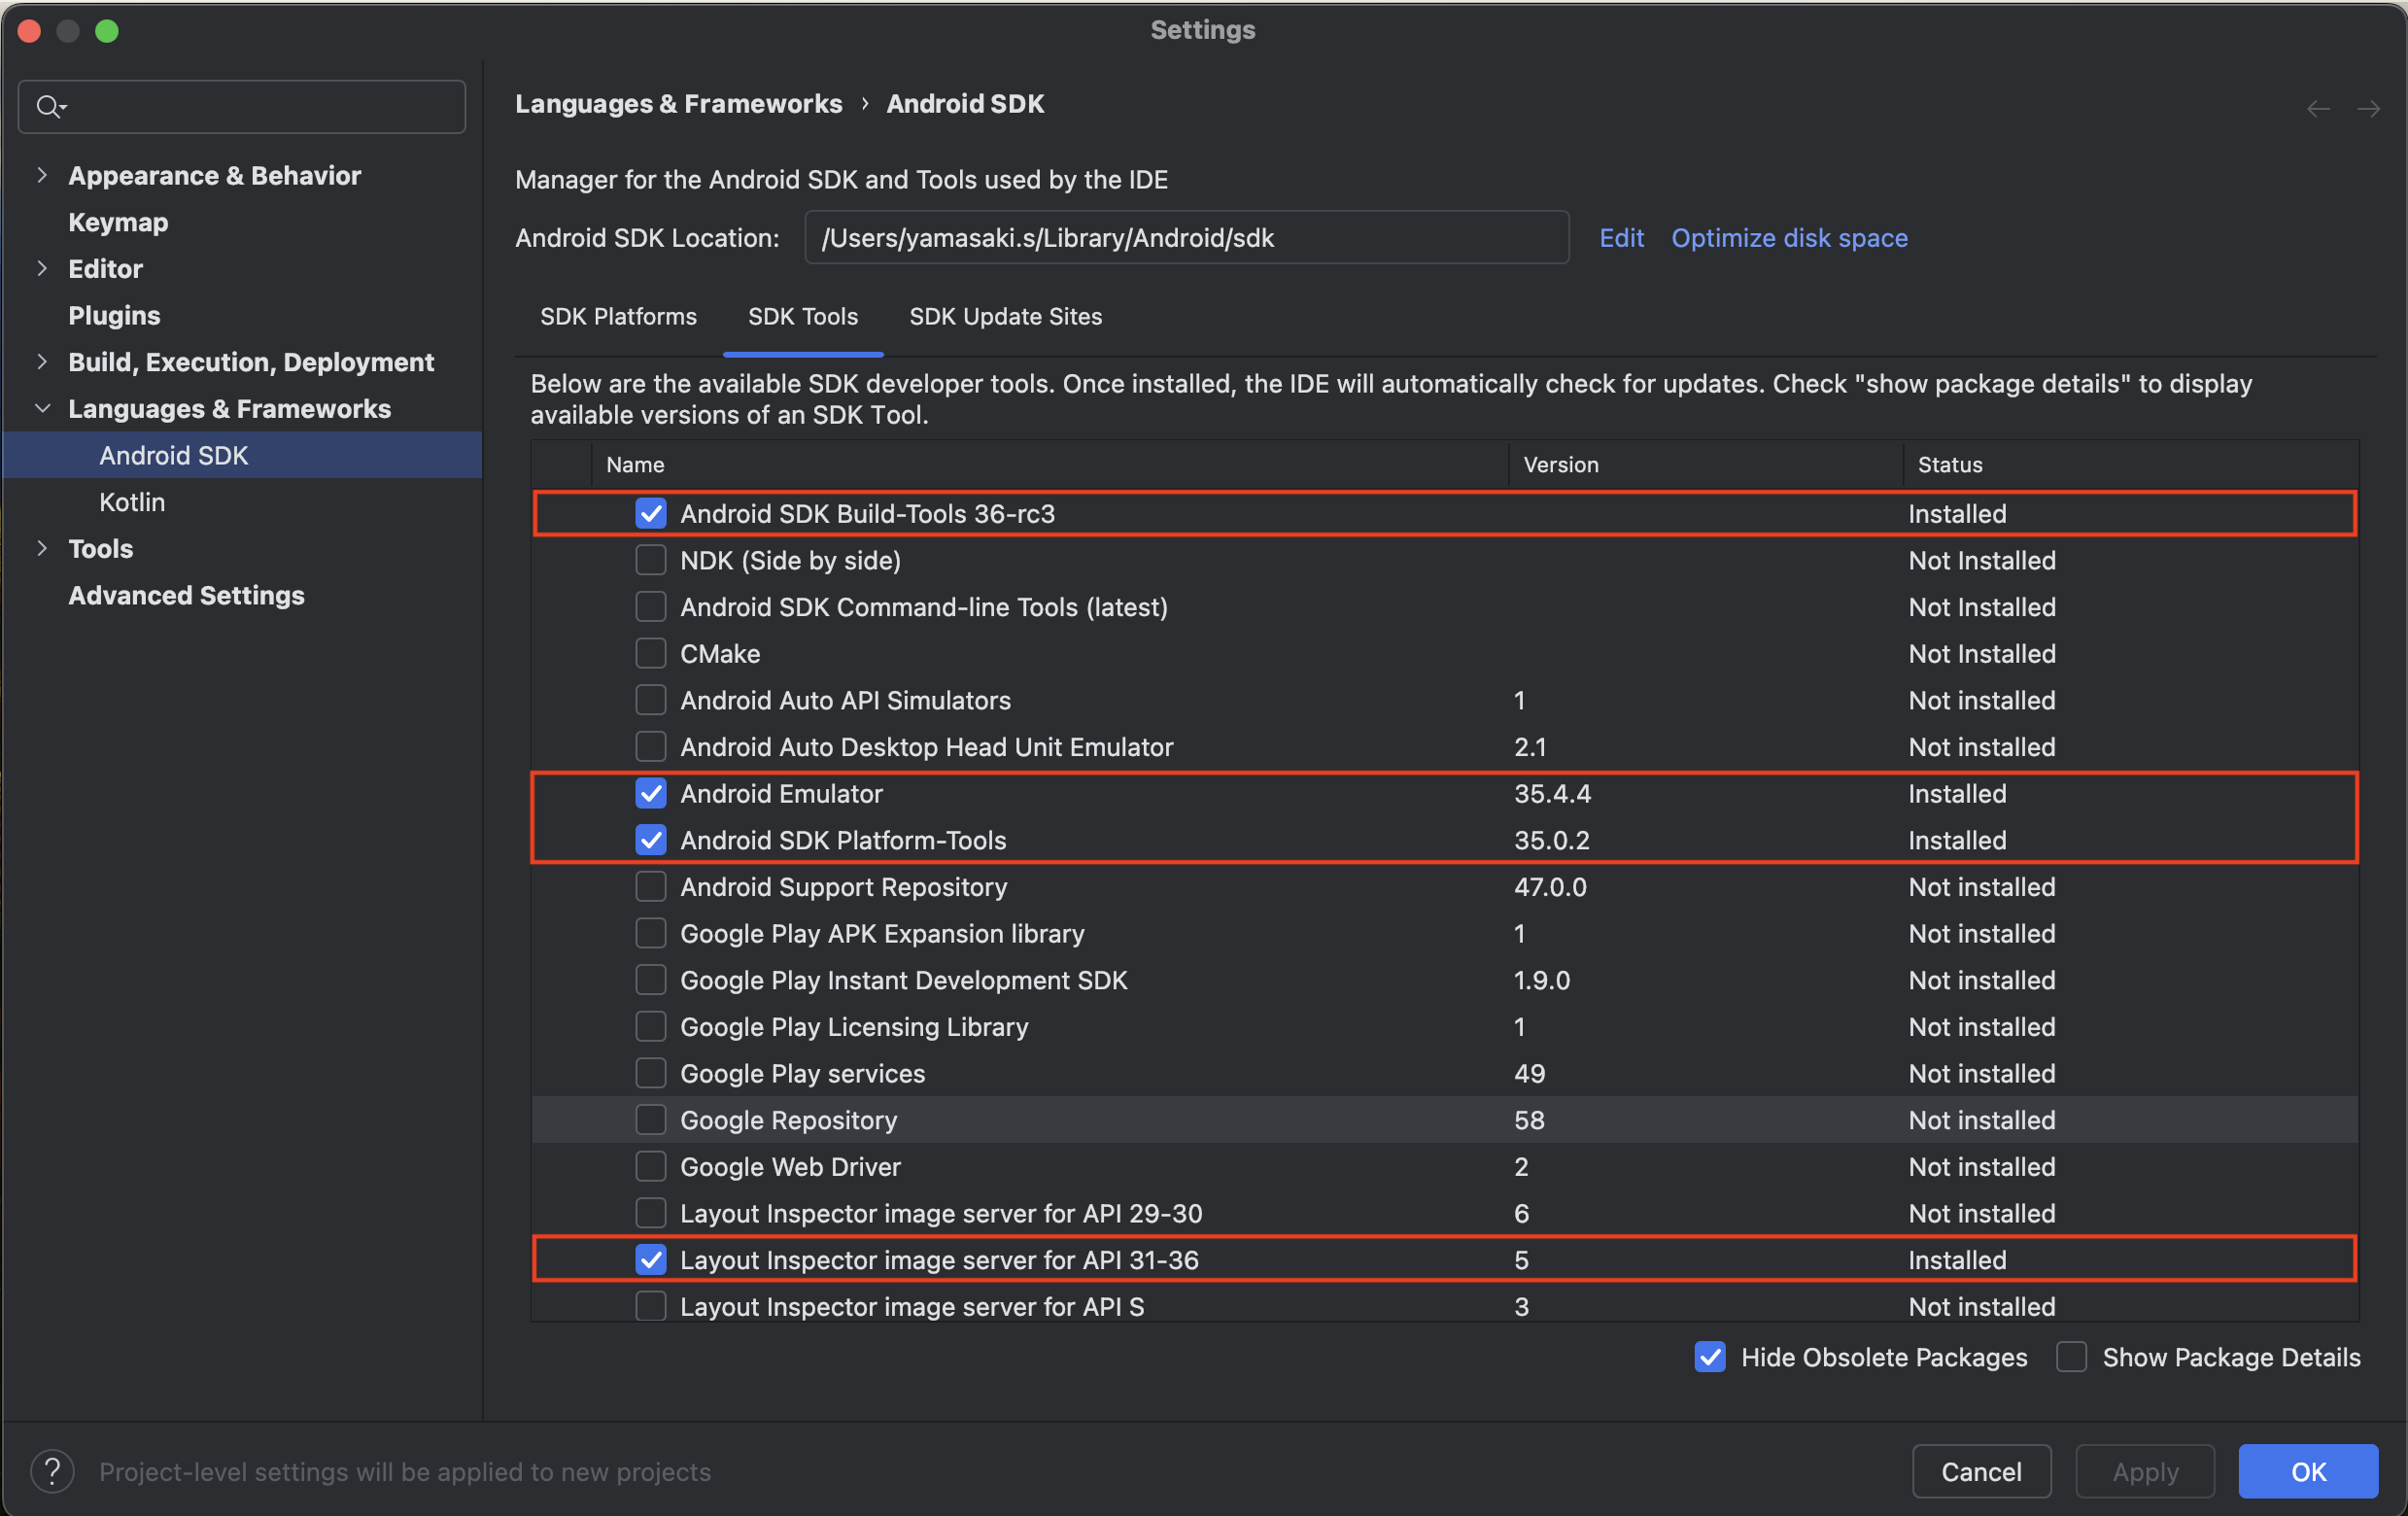Switch to SDK Platforms tab
The width and height of the screenshot is (2408, 1516).
(x=618, y=317)
